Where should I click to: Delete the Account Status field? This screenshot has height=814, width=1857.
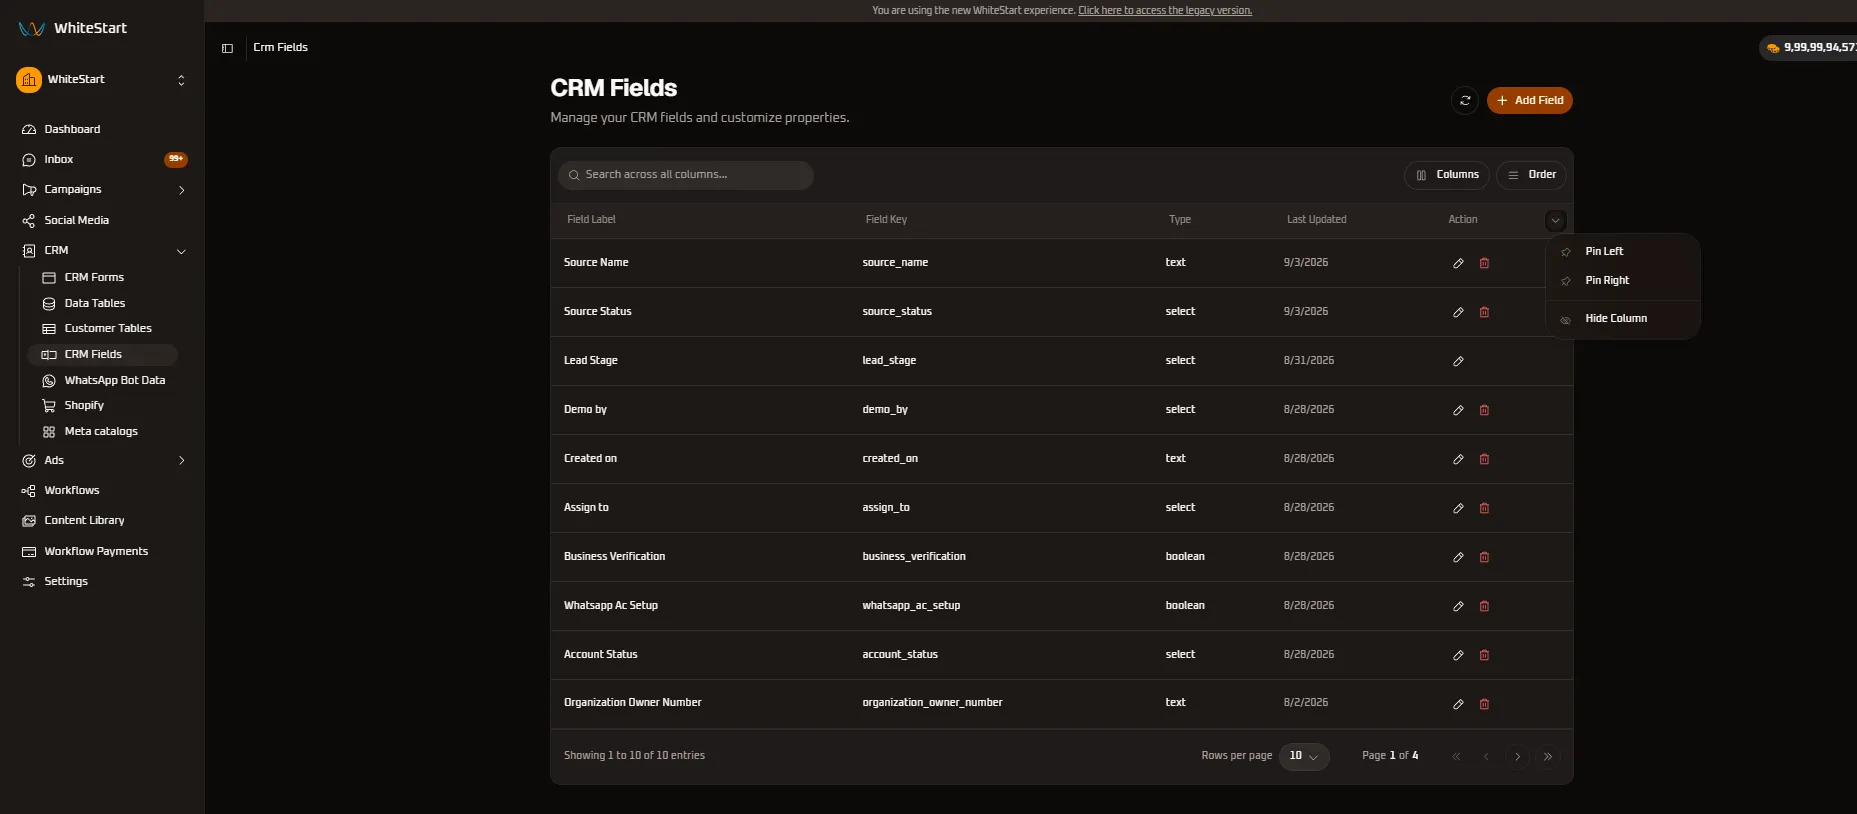point(1484,655)
